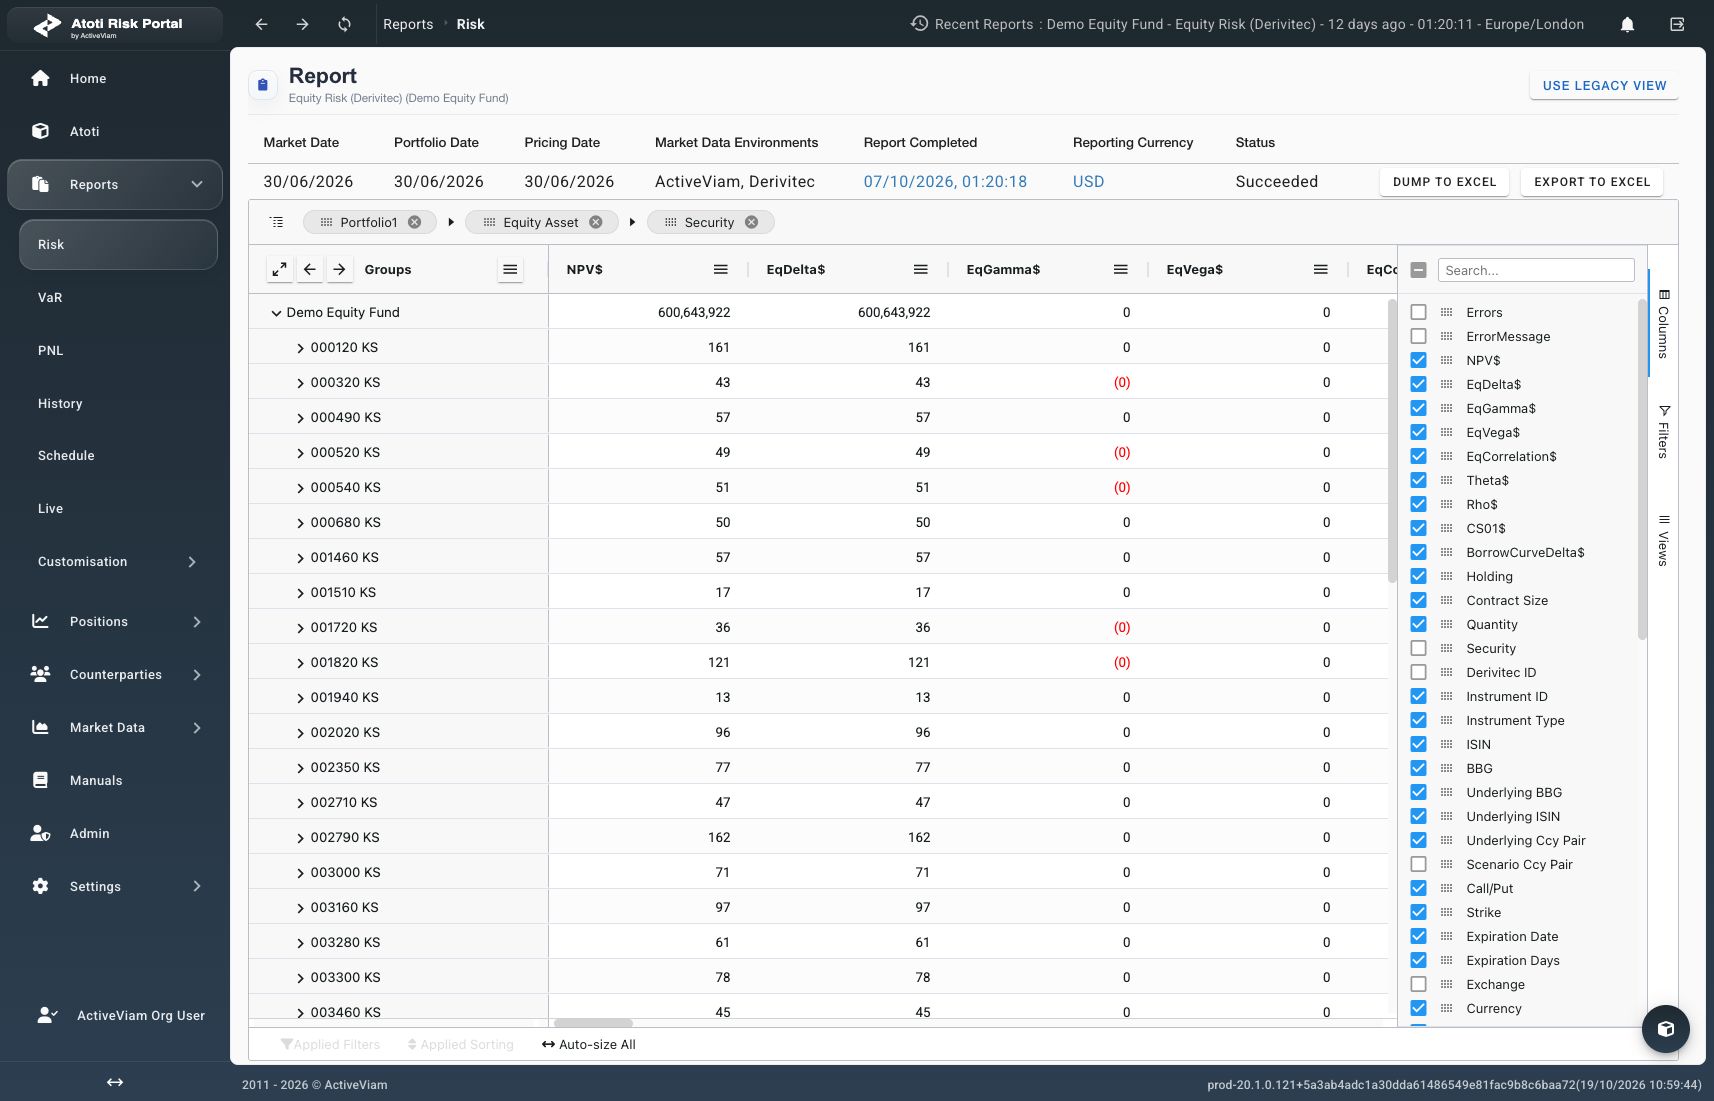1714x1101 pixels.
Task: Click the refresh icon in the top bar
Action: (344, 24)
